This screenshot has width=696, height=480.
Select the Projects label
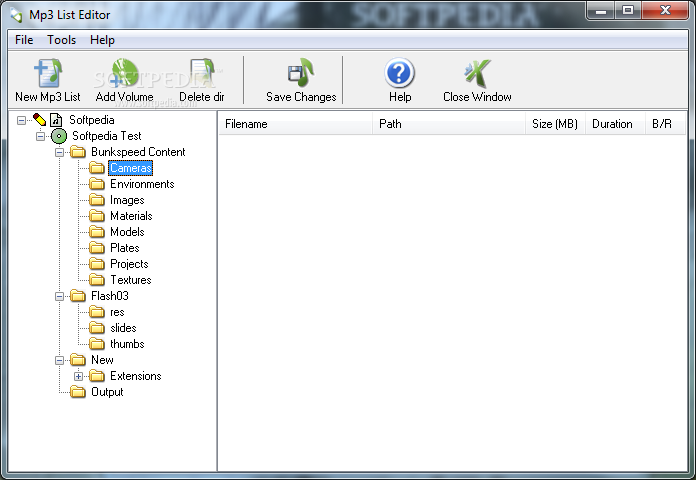[x=129, y=264]
